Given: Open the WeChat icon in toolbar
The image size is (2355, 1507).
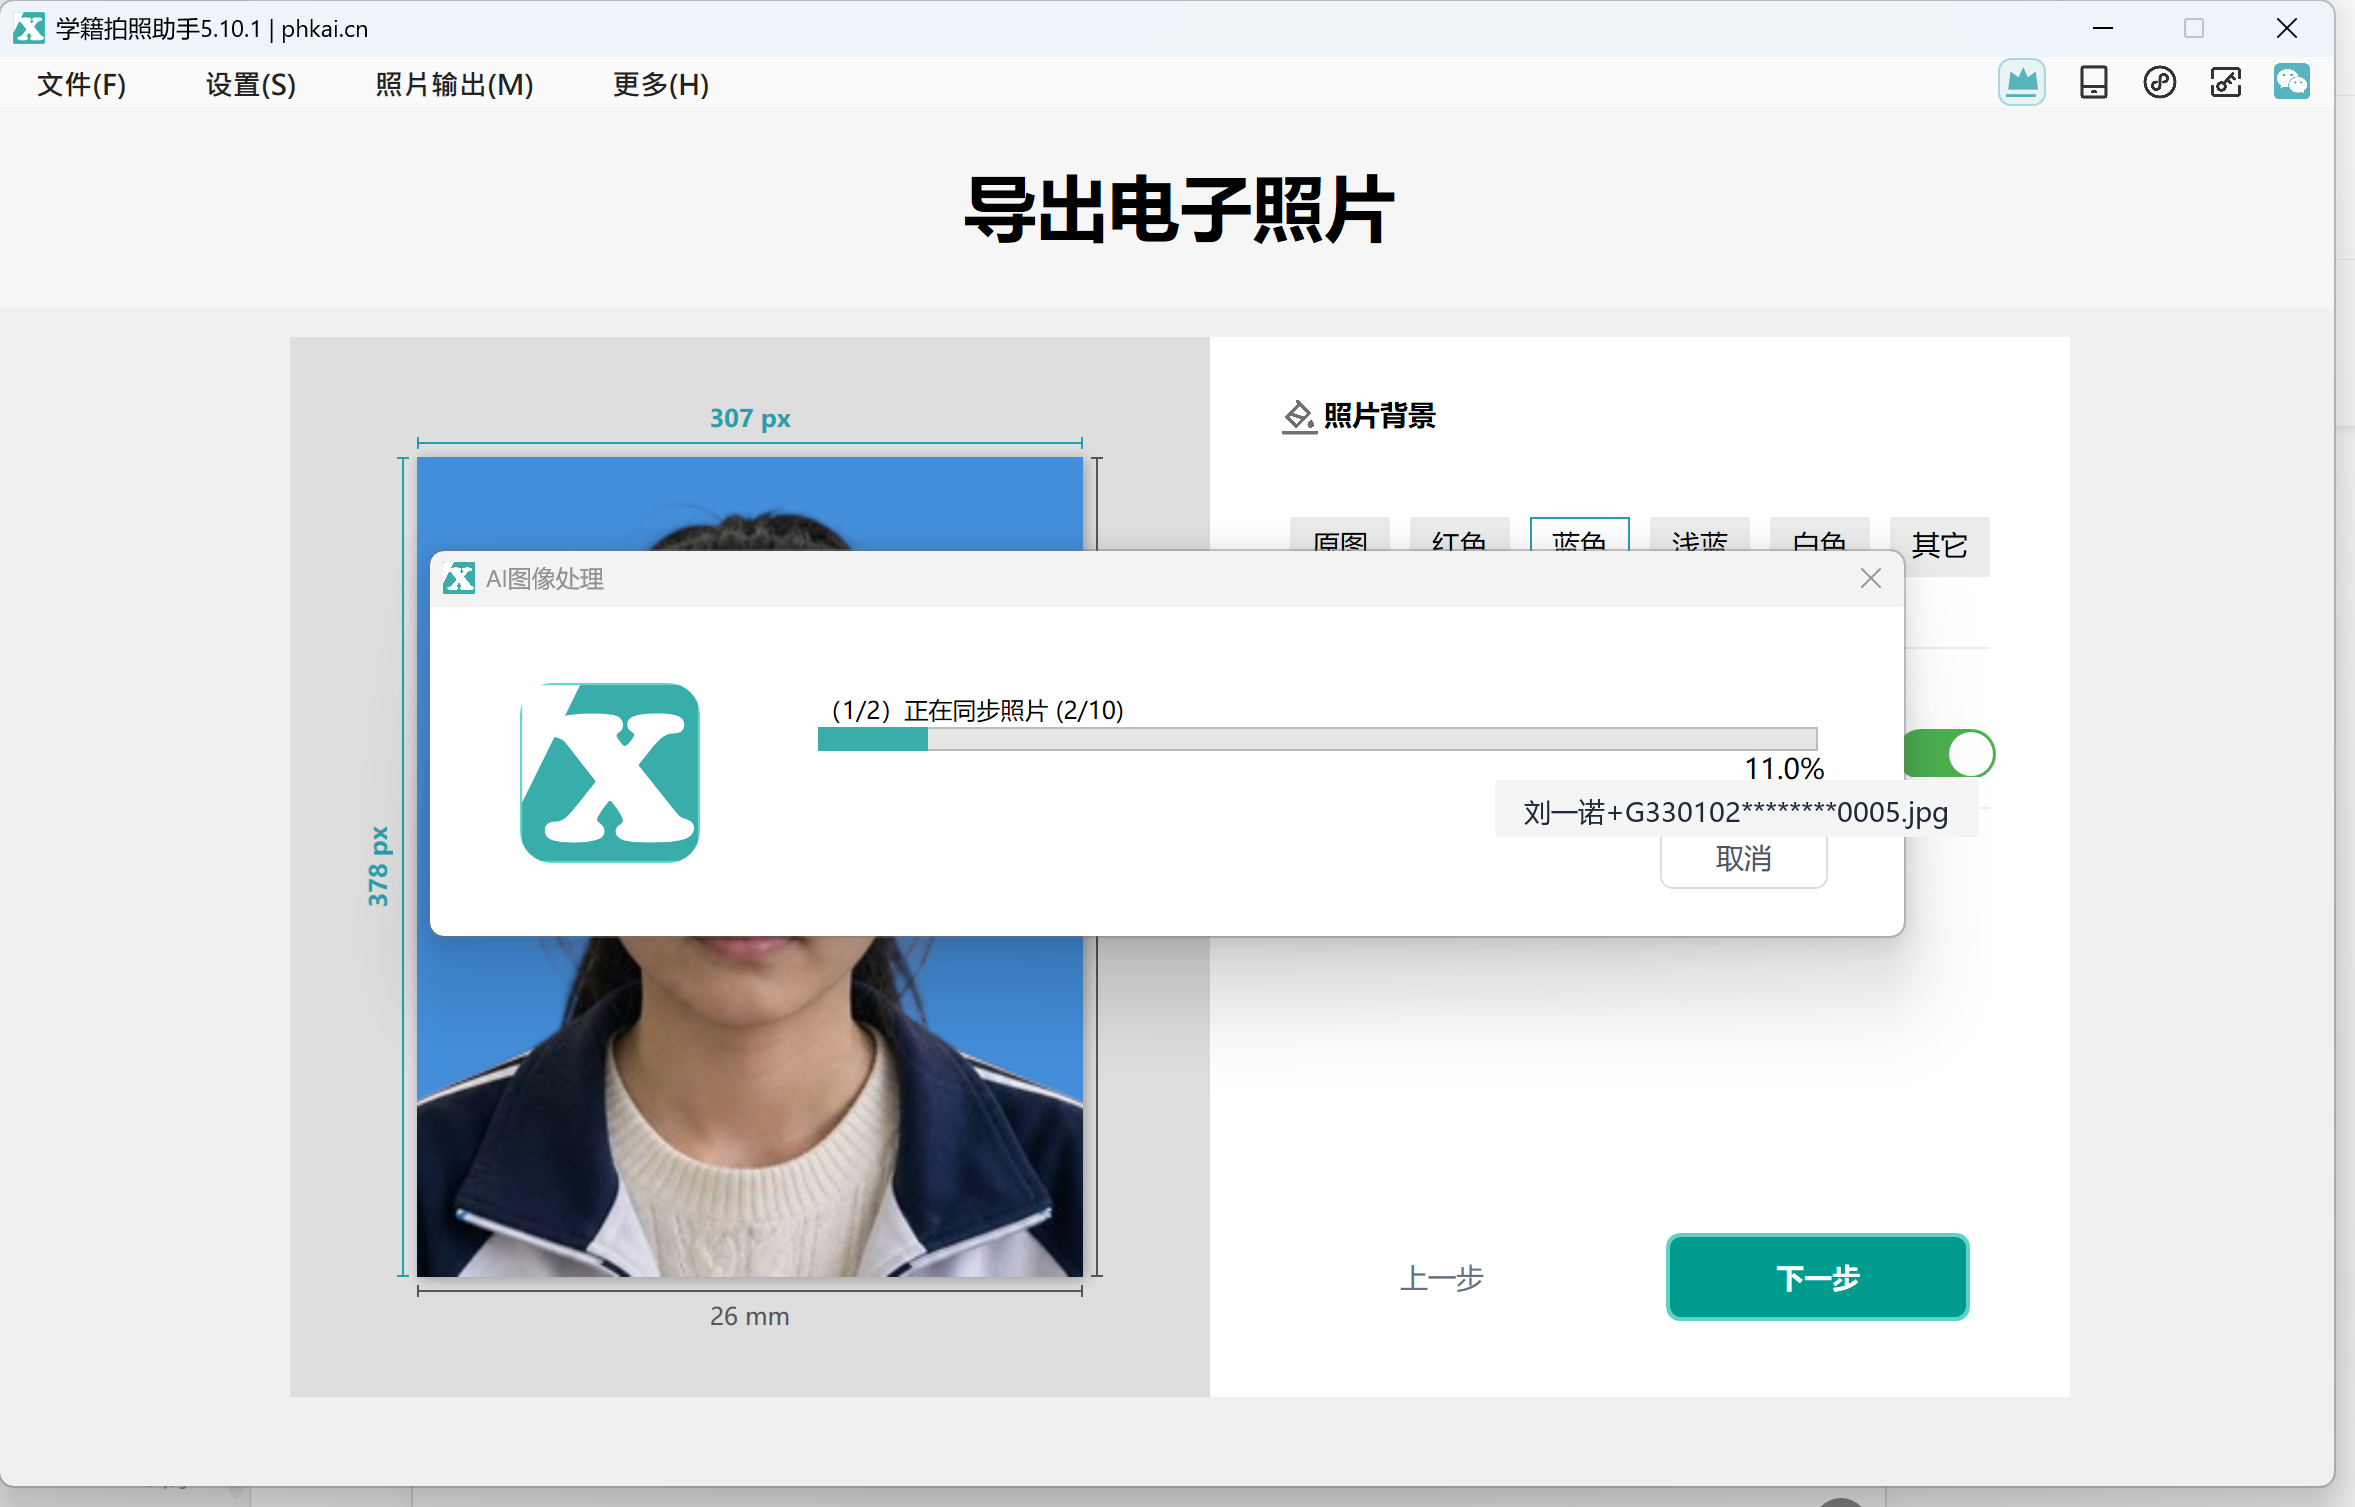Looking at the screenshot, I should tap(2291, 82).
